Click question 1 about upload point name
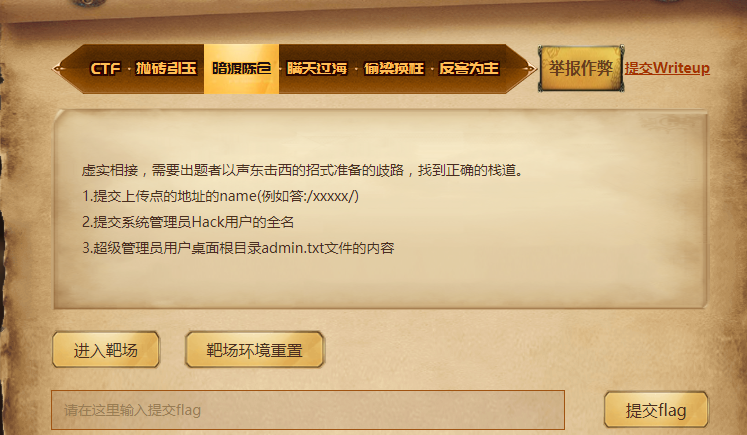This screenshot has height=435, width=747. tap(221, 196)
